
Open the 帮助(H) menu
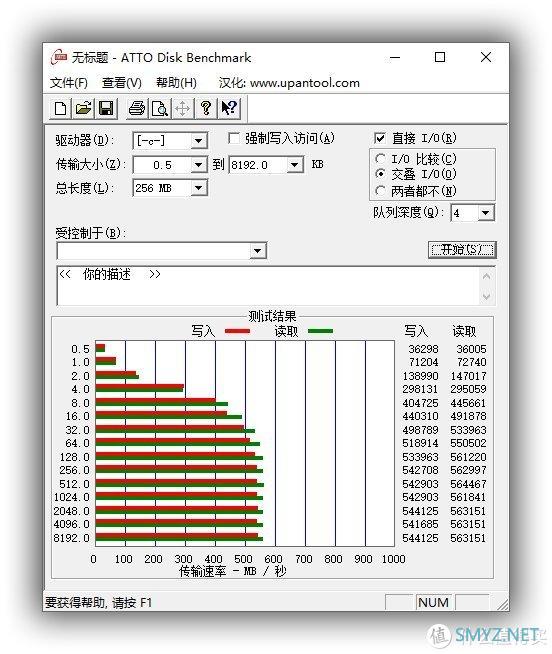176,83
